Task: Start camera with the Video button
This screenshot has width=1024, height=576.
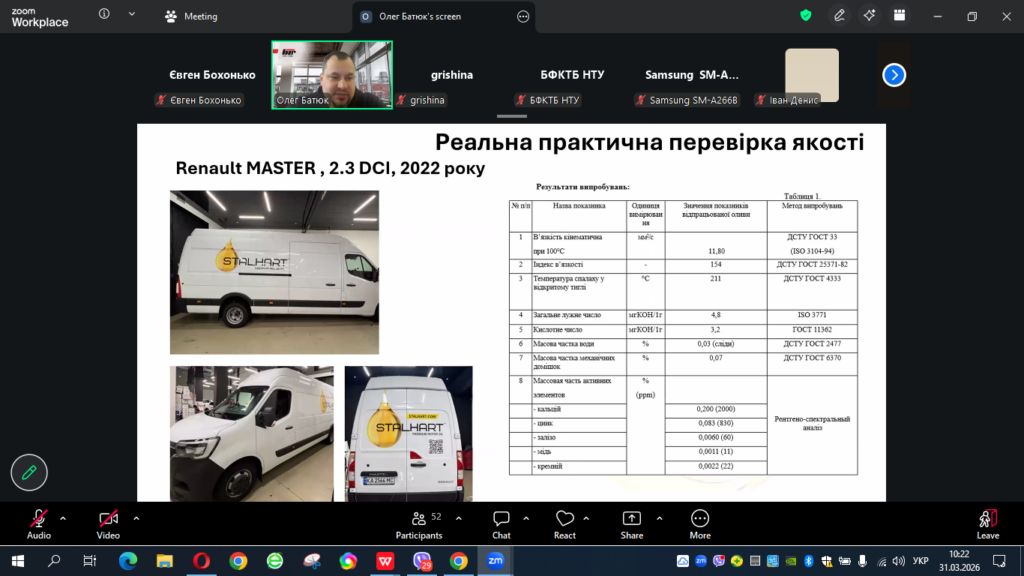Action: (108, 519)
